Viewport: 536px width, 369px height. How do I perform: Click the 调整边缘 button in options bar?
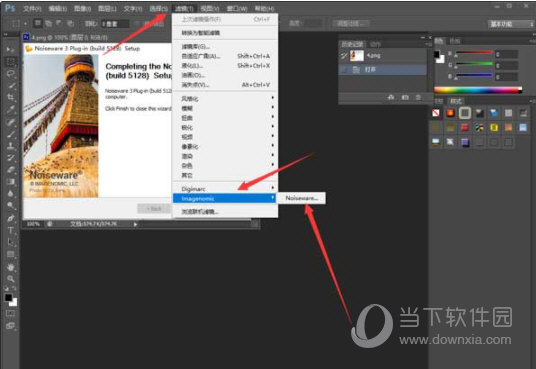350,24
